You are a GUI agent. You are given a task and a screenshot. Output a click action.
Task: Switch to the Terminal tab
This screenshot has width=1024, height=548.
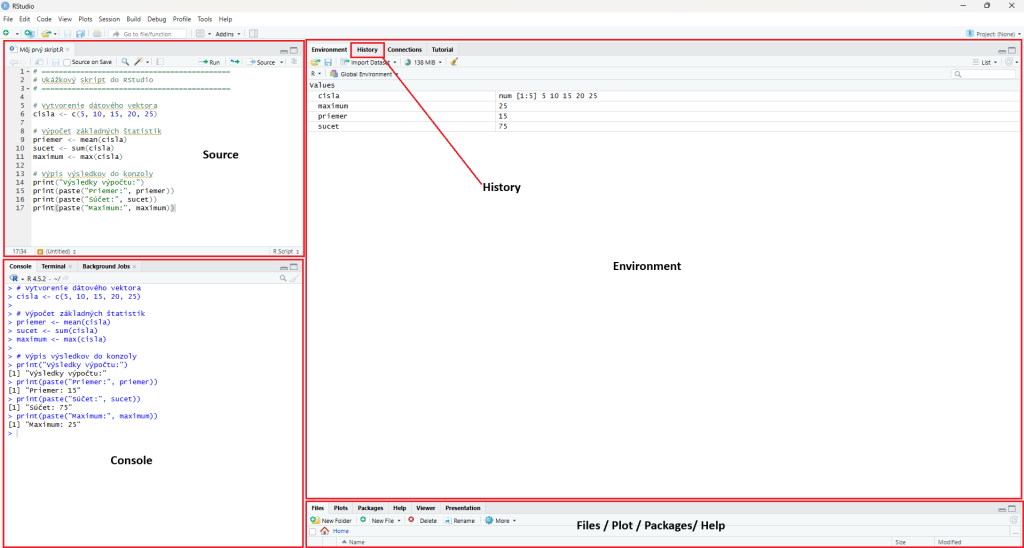(53, 266)
